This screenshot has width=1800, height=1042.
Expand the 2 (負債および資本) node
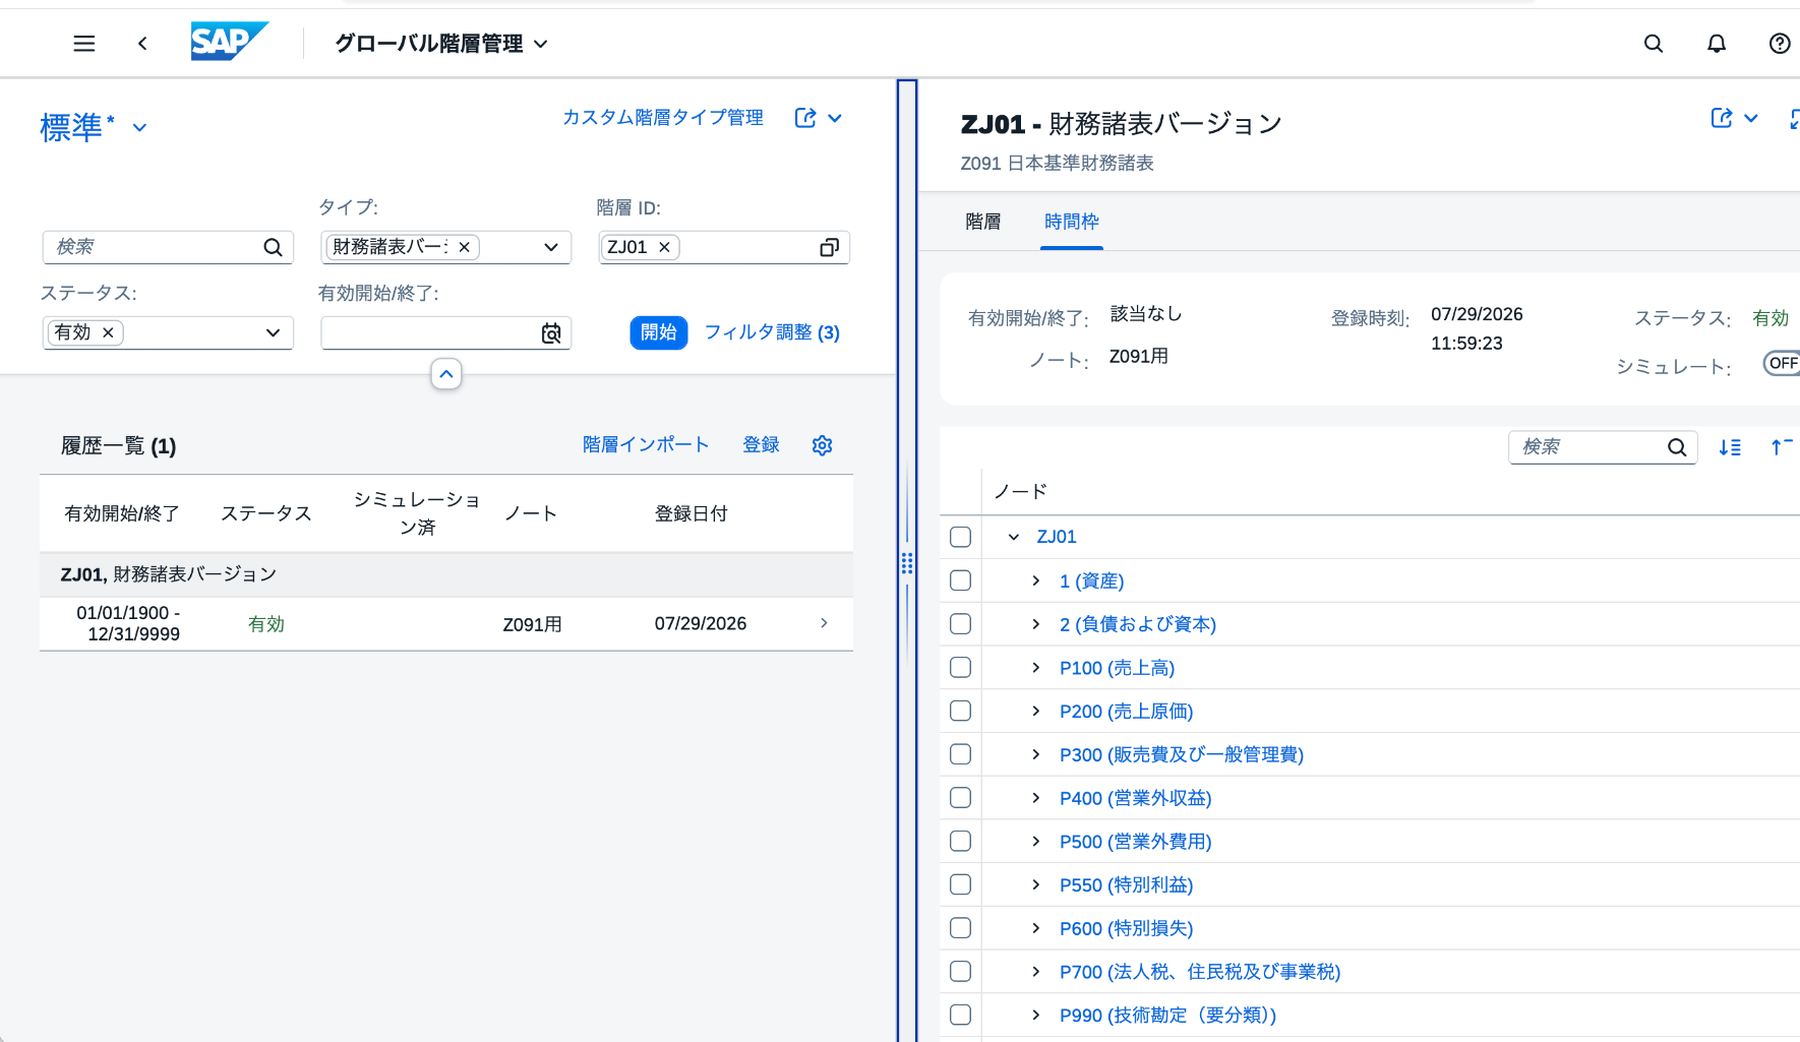pyautogui.click(x=1036, y=624)
